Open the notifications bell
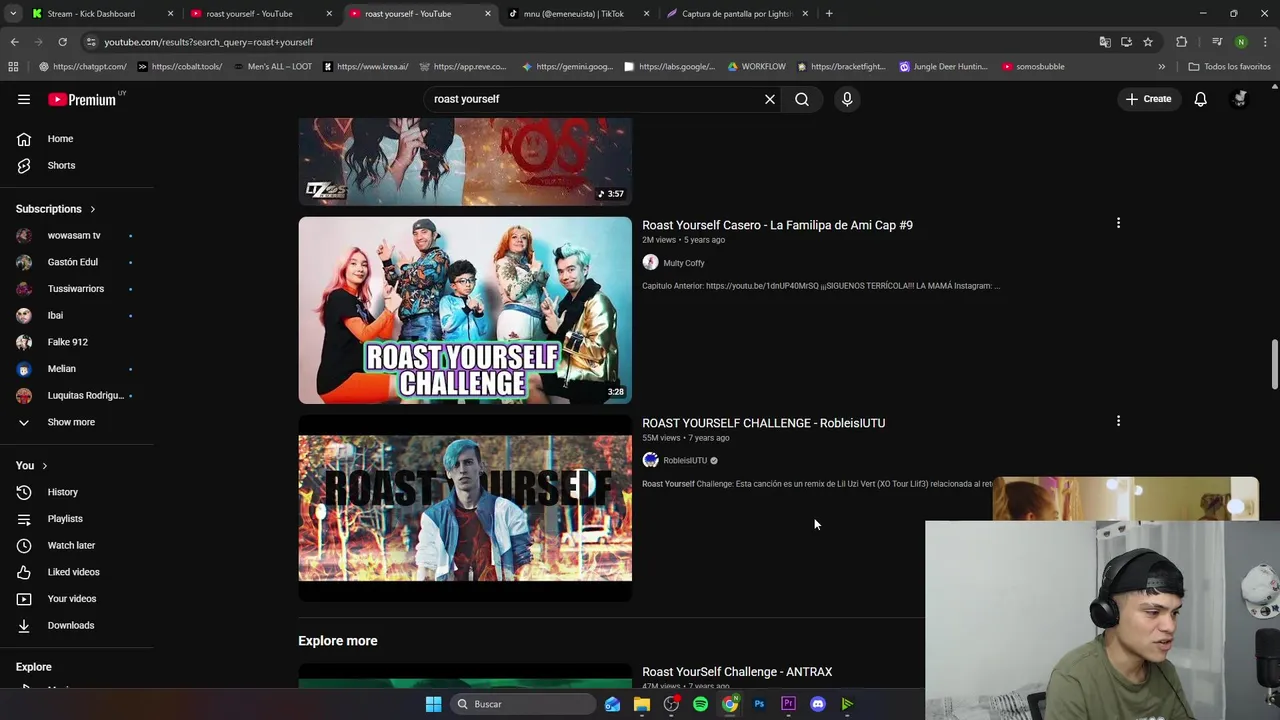This screenshot has width=1280, height=720. click(1200, 99)
